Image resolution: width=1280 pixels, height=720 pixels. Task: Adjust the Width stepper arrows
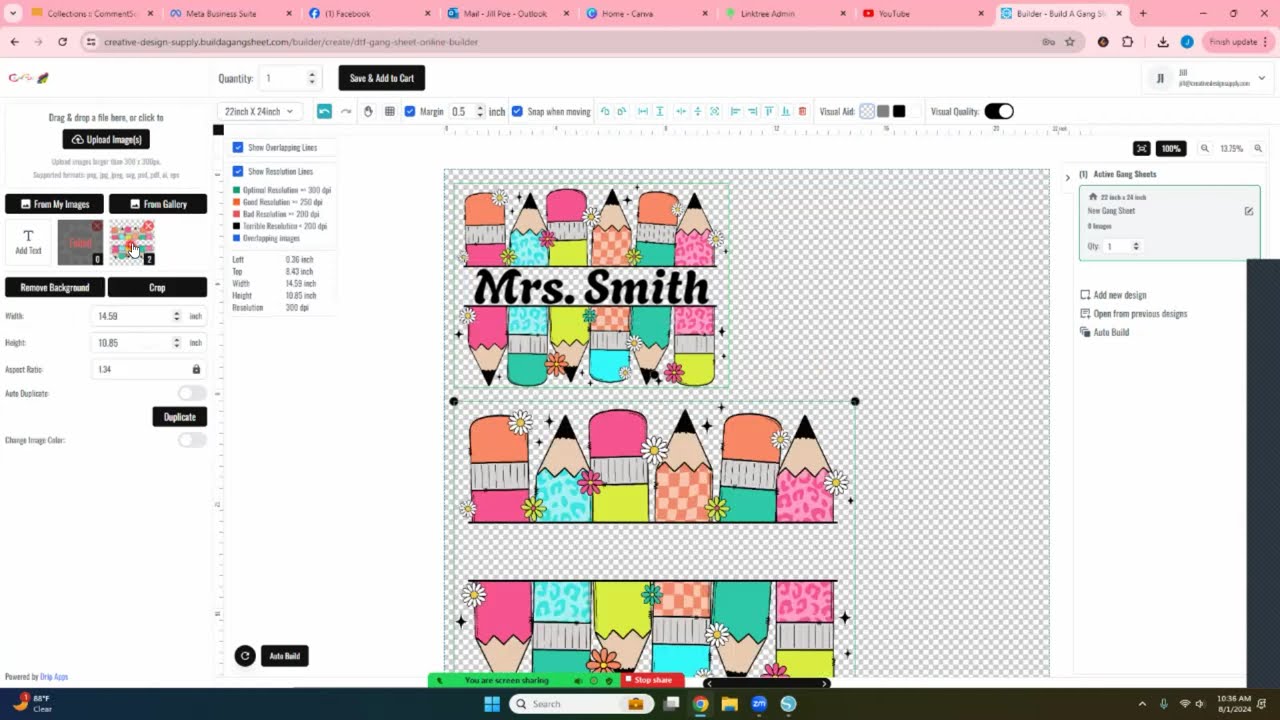[177, 316]
